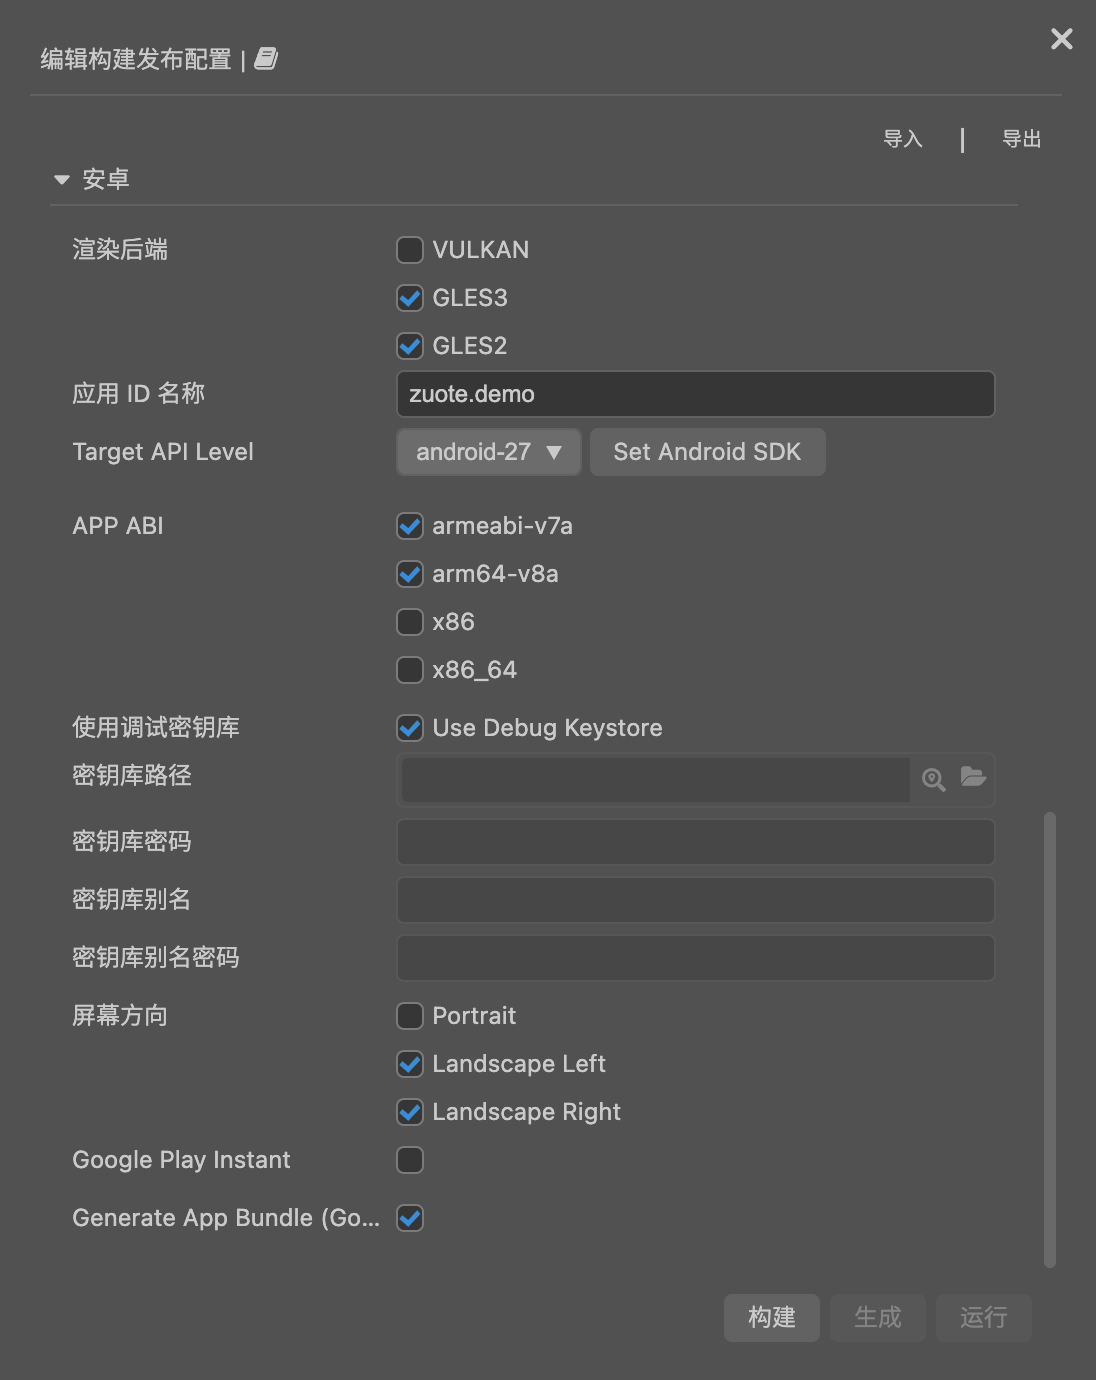
Task: Click the keystore path locate magnifier icon
Action: 933,780
